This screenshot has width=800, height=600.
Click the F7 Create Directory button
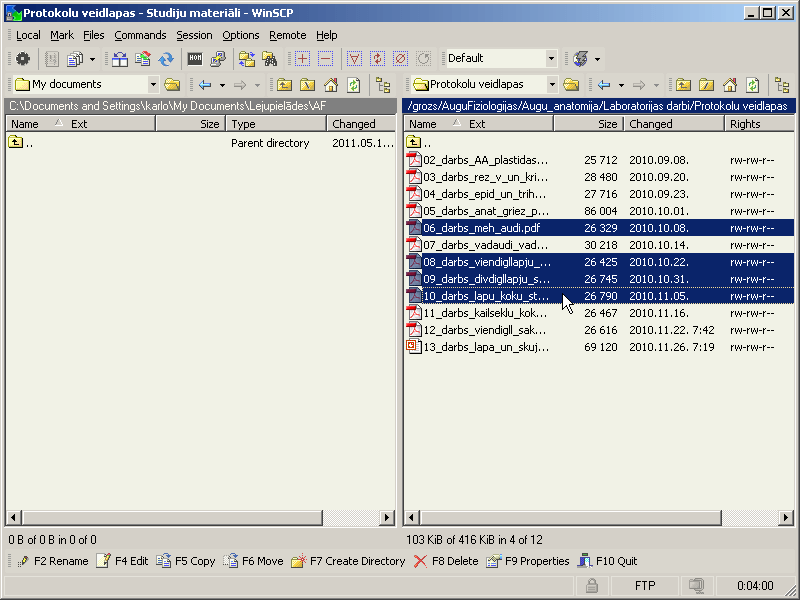pos(348,561)
